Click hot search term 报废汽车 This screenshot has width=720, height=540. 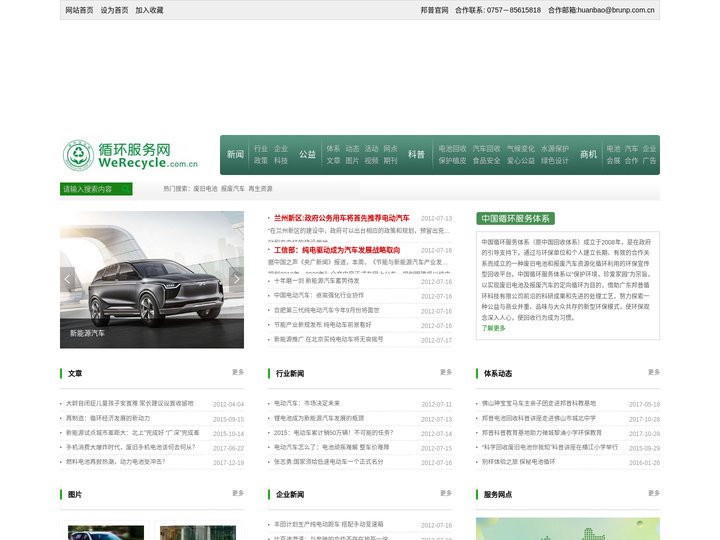(x=233, y=189)
